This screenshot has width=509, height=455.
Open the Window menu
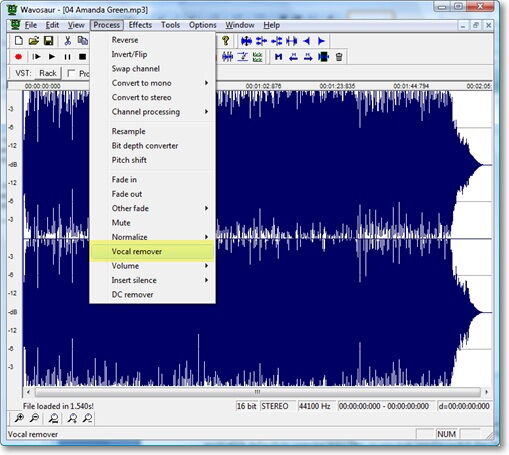(240, 25)
